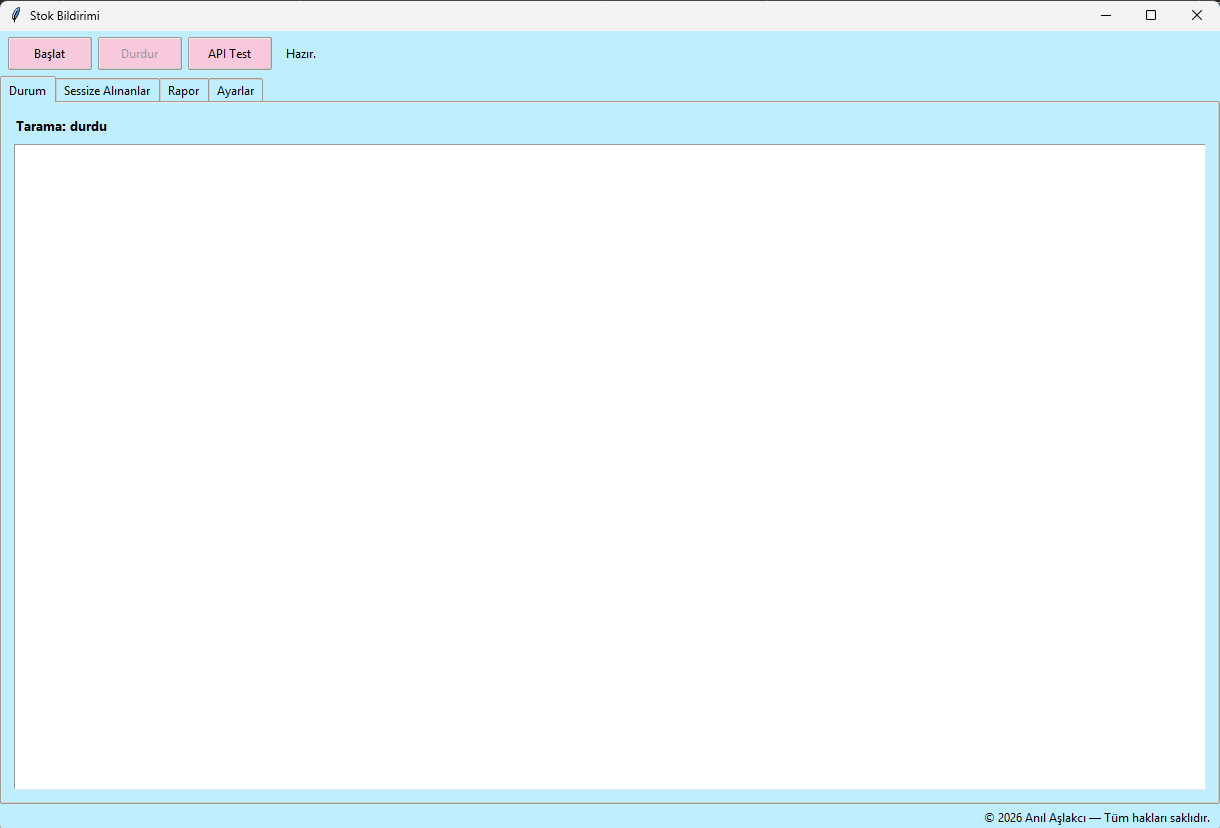This screenshot has width=1220, height=828.
Task: Select the Rapor tab
Action: point(184,91)
